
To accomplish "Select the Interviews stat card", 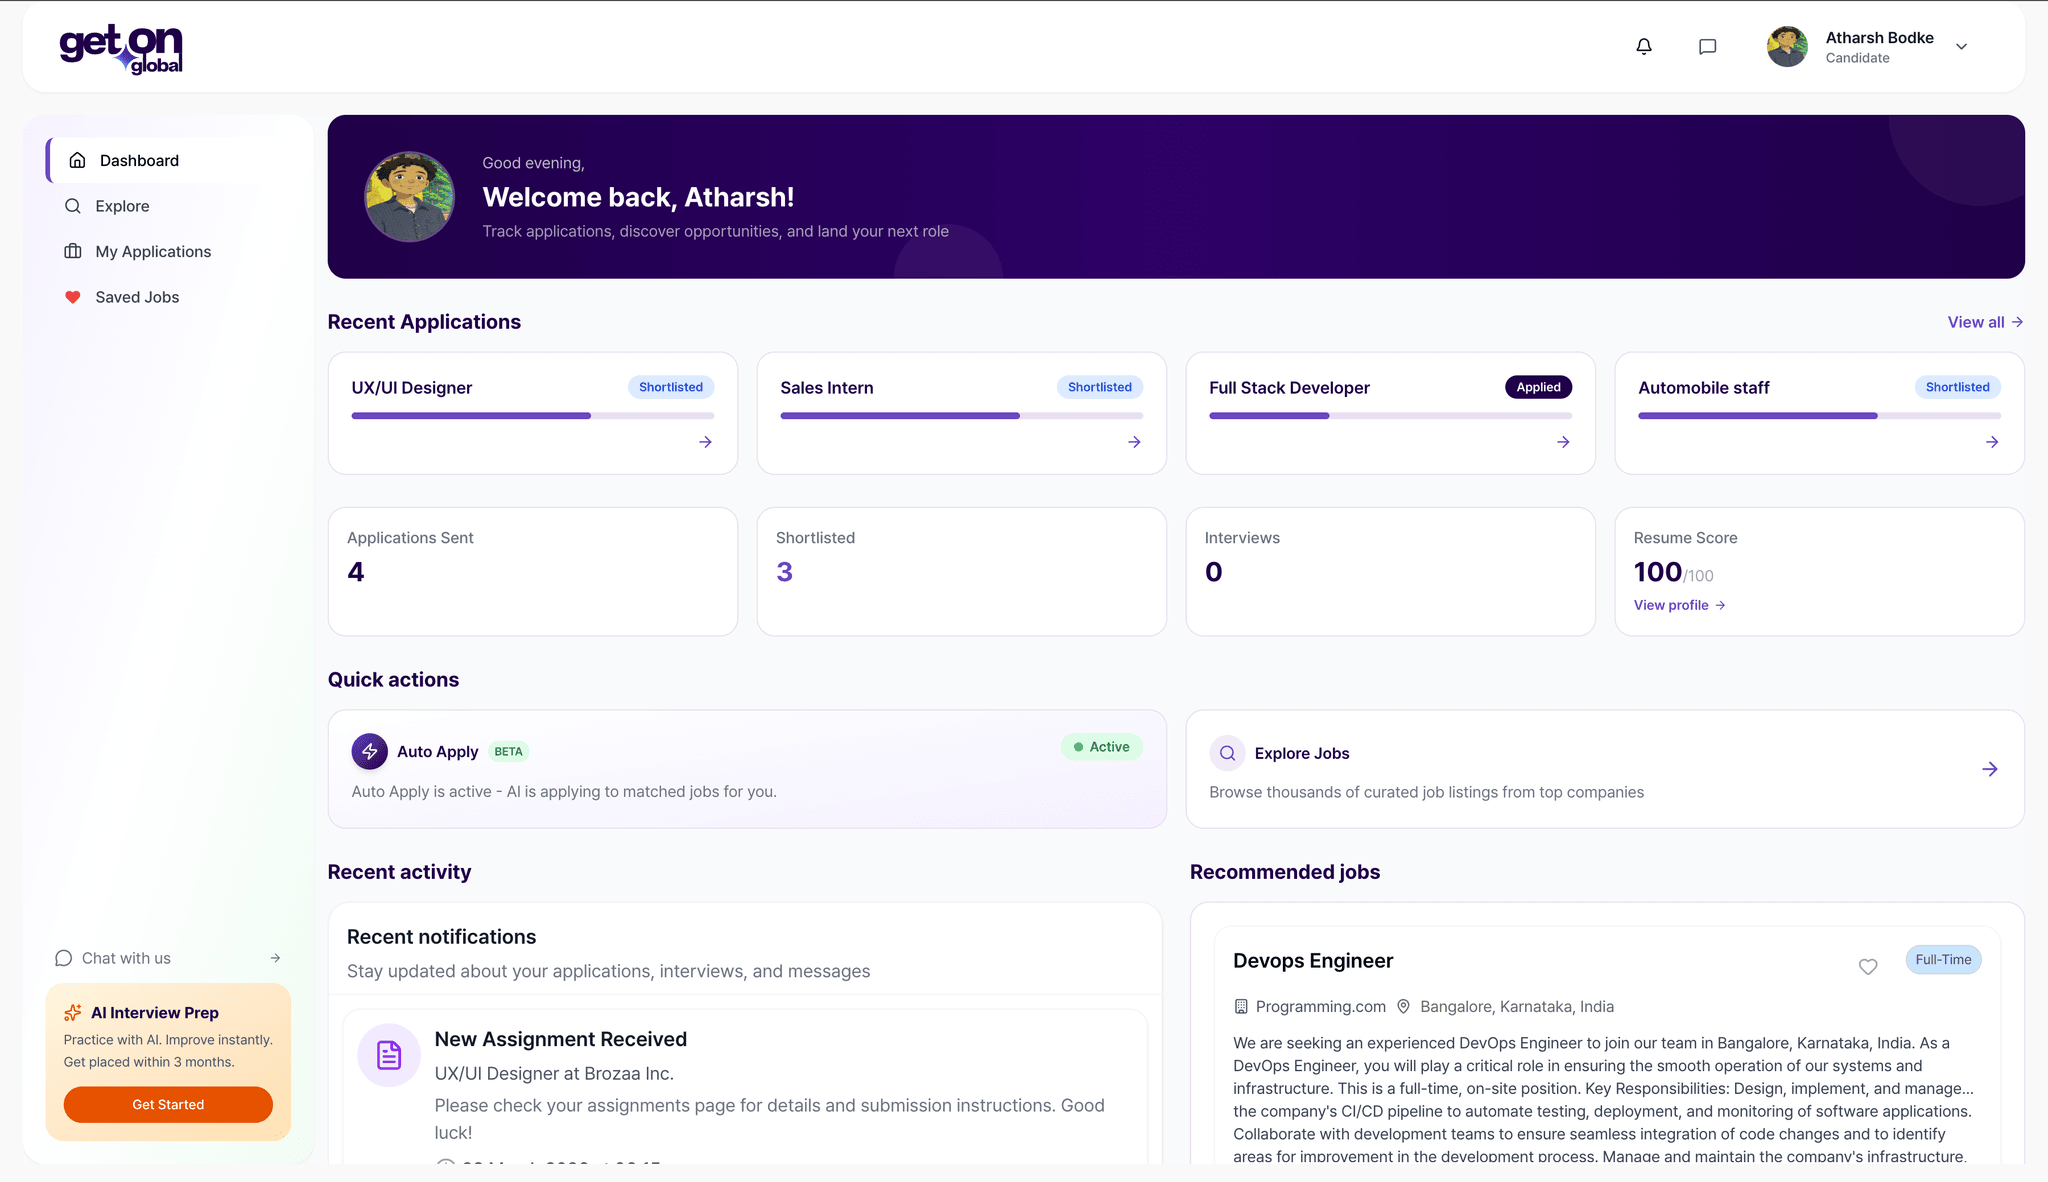I will (1390, 571).
